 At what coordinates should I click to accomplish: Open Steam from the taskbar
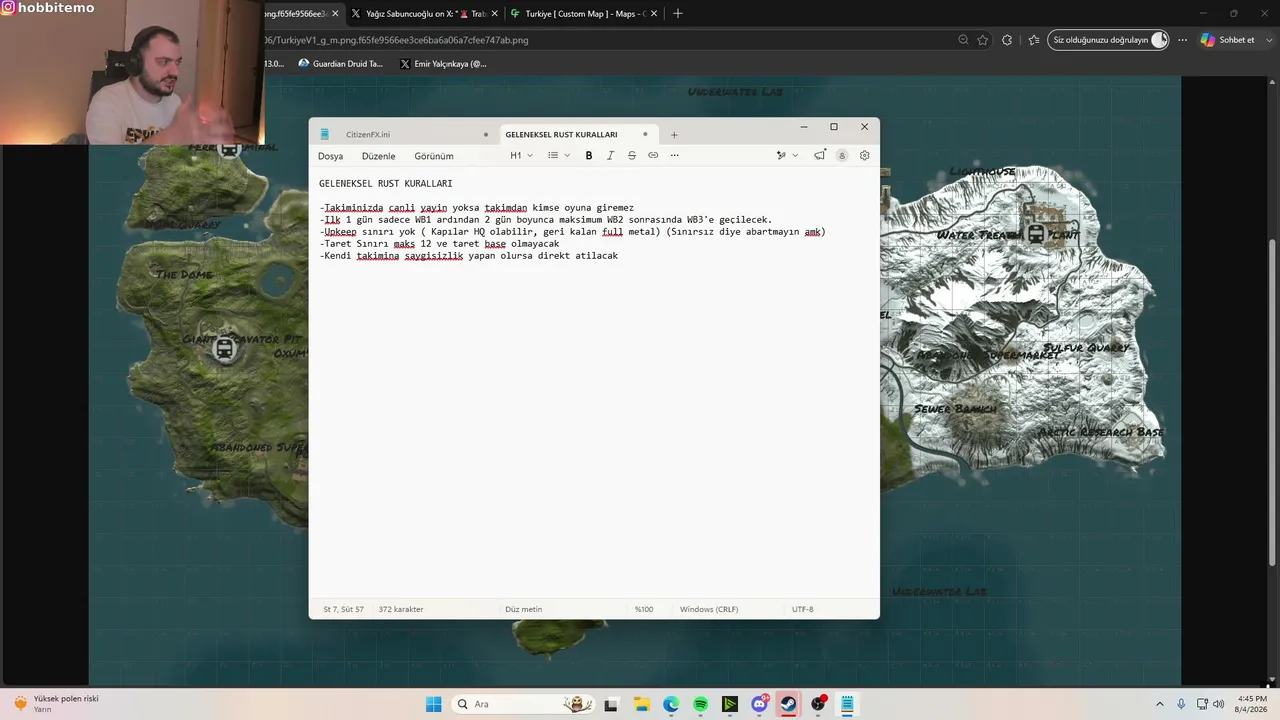coord(788,704)
